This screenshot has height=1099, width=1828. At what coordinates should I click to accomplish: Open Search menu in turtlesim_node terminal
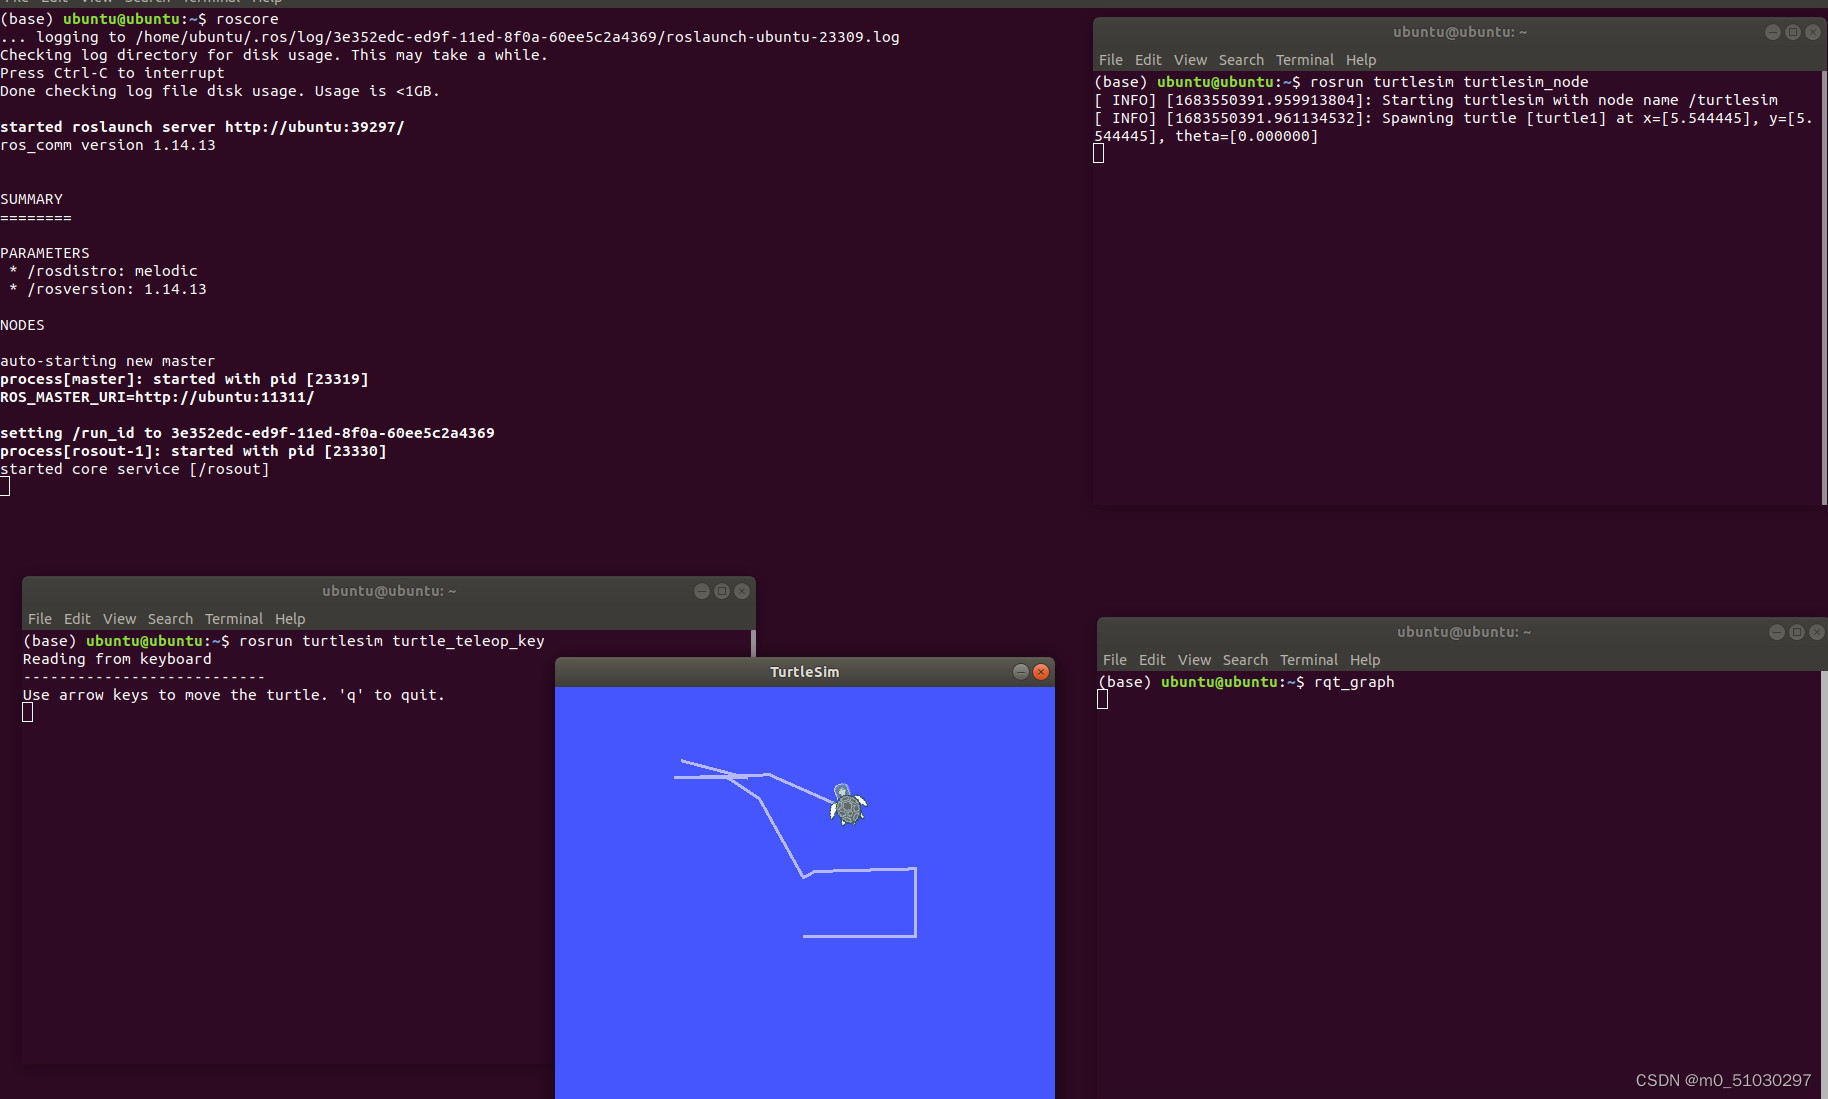point(1241,60)
